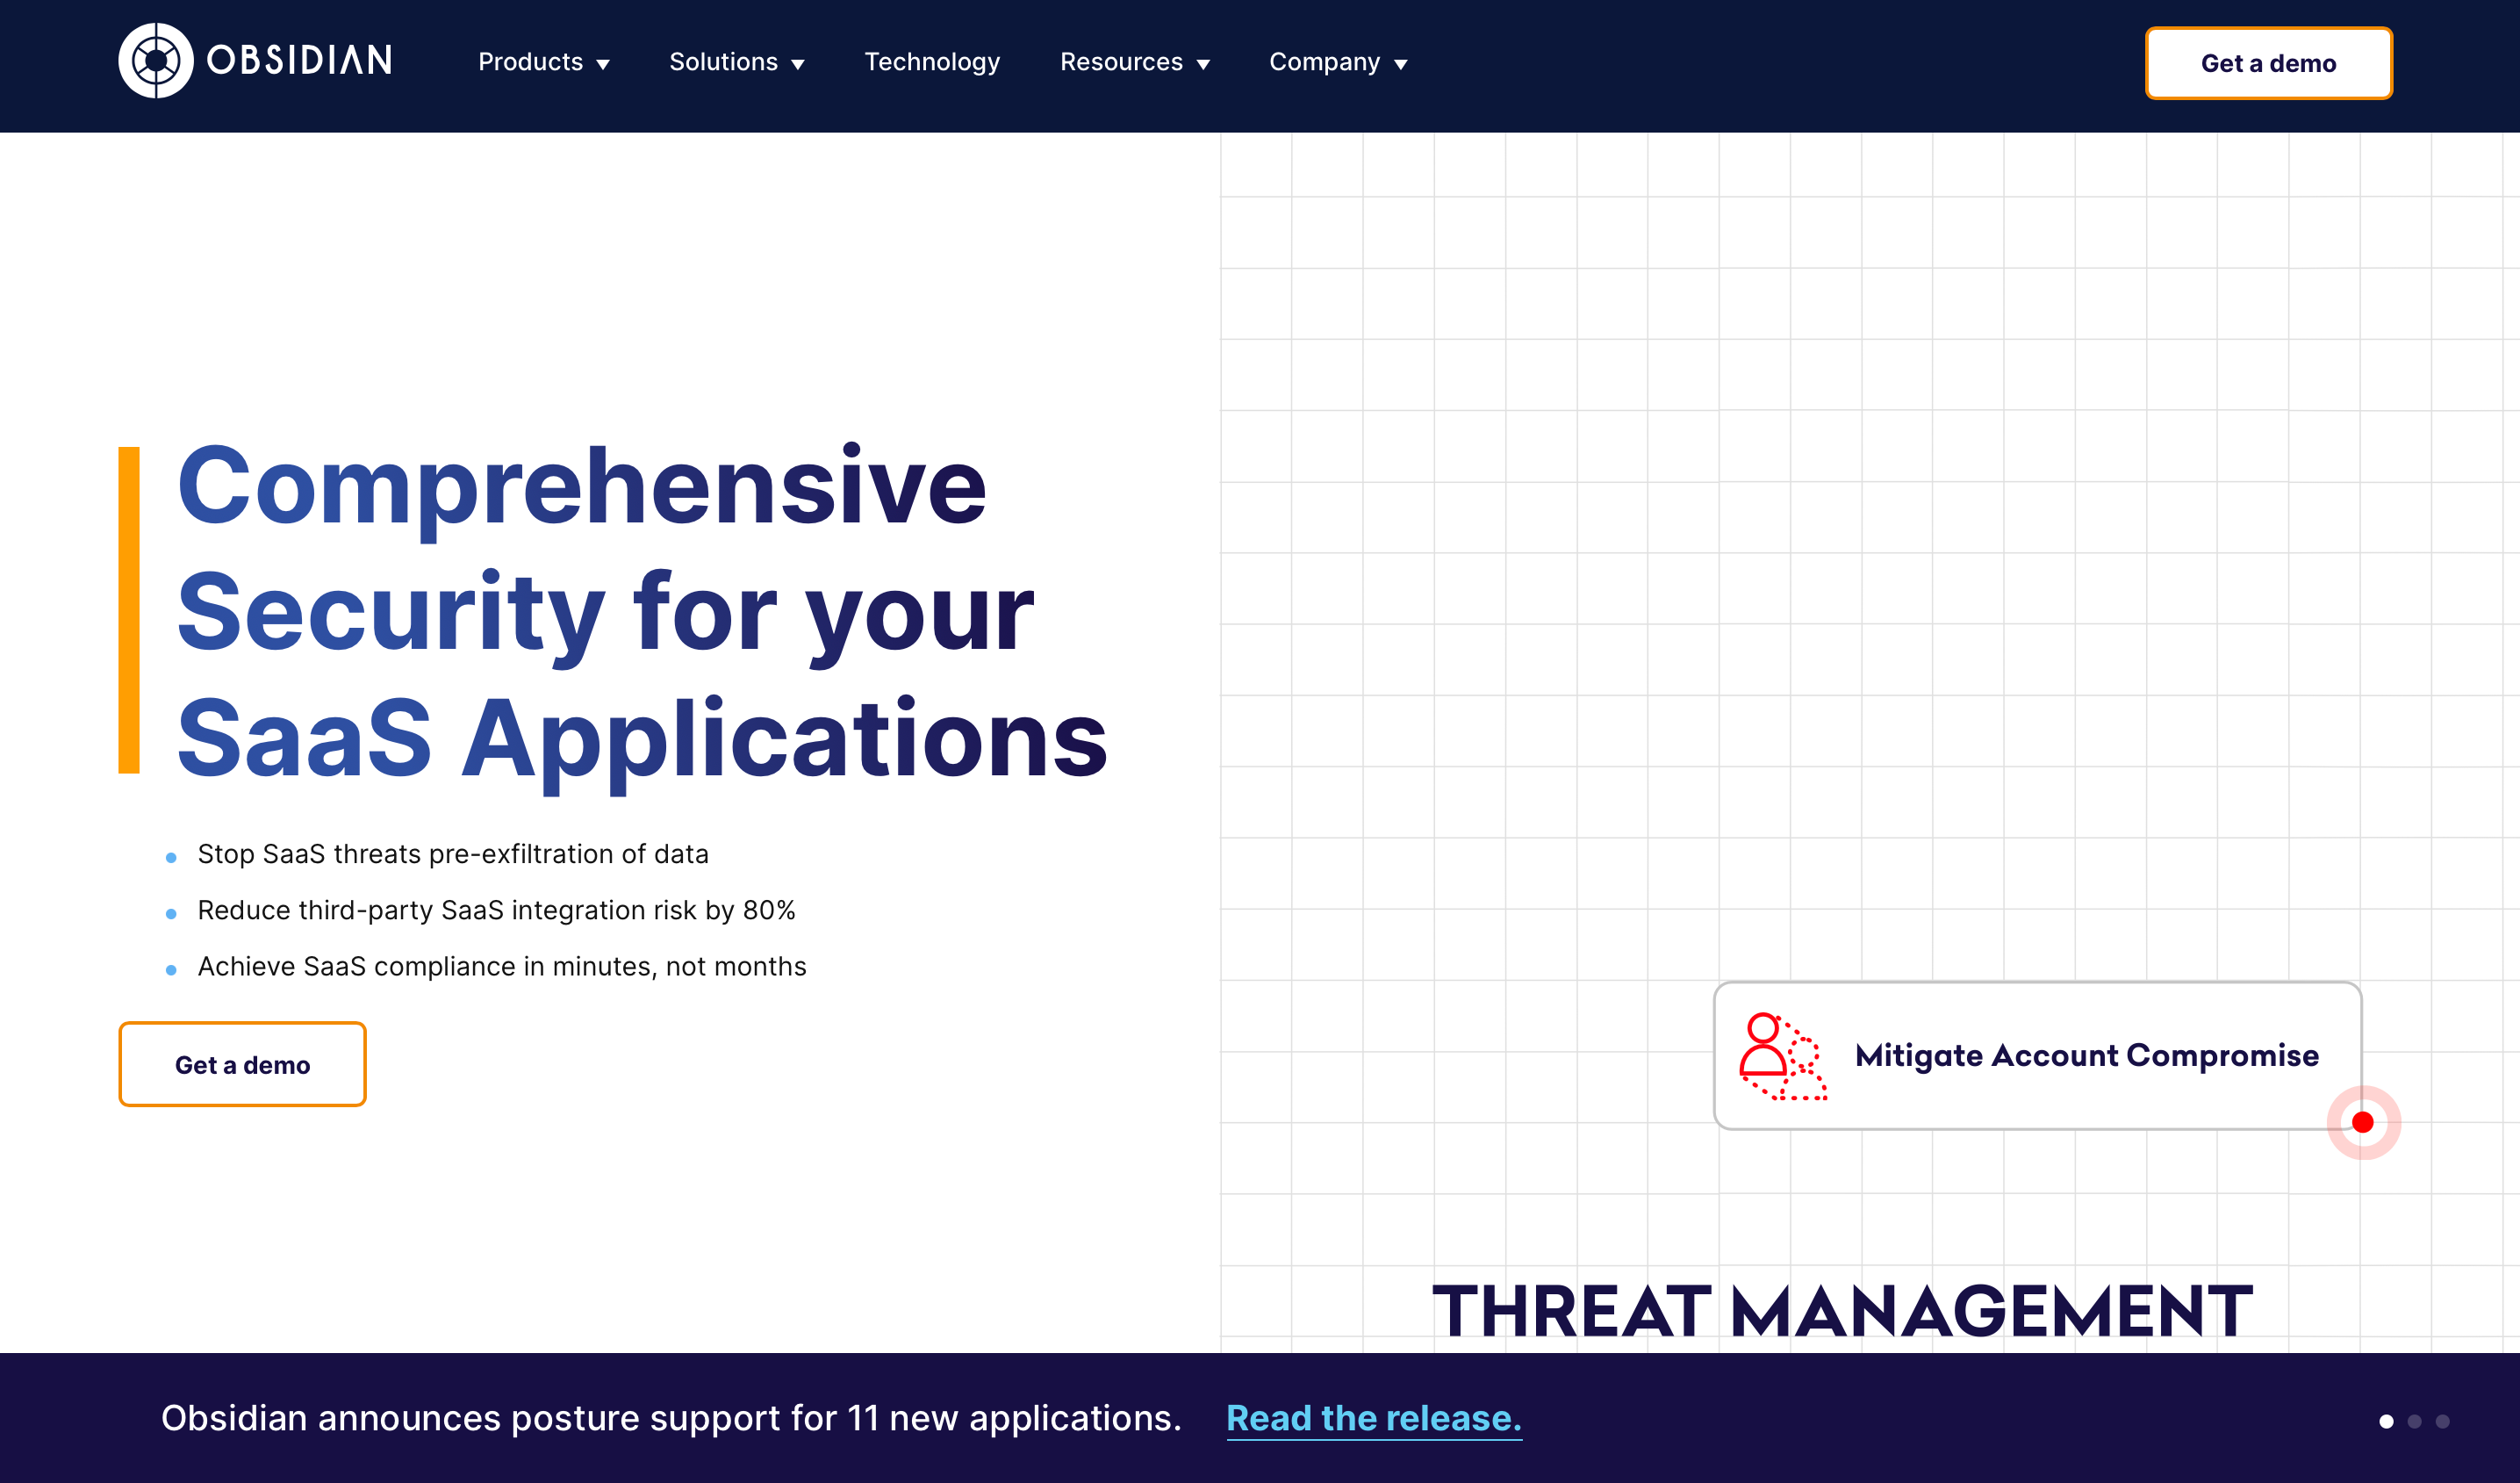The image size is (2520, 1483).
Task: Go to the Technology nav item
Action: pos(931,62)
